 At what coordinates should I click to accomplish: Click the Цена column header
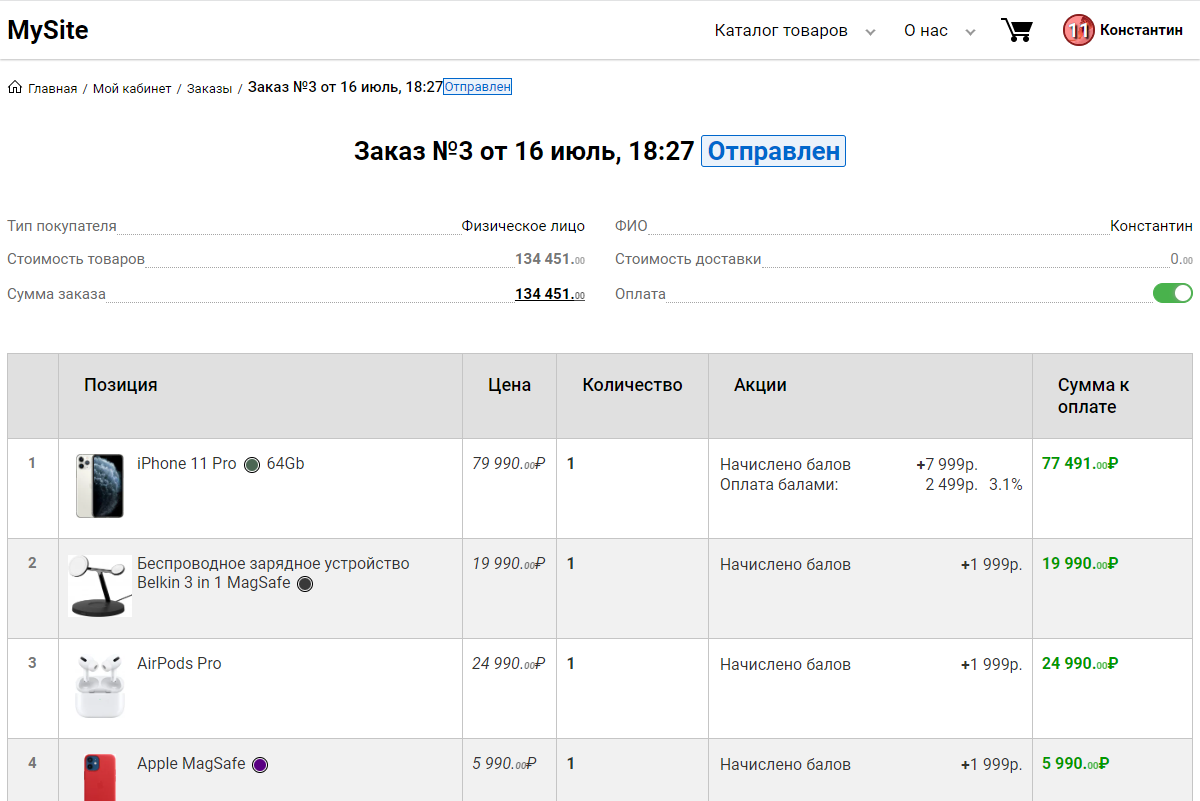[510, 385]
